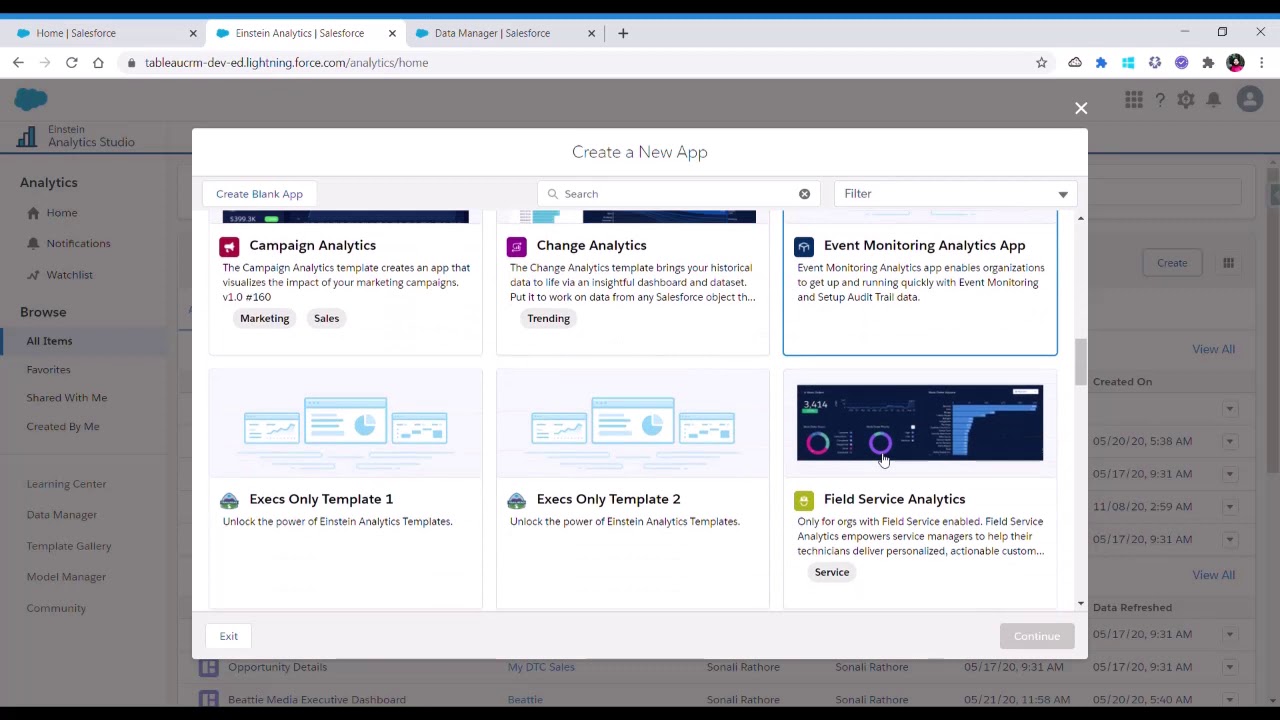Image resolution: width=1280 pixels, height=720 pixels.
Task: Click the Event Monitoring Analytics App icon
Action: pyautogui.click(x=804, y=246)
